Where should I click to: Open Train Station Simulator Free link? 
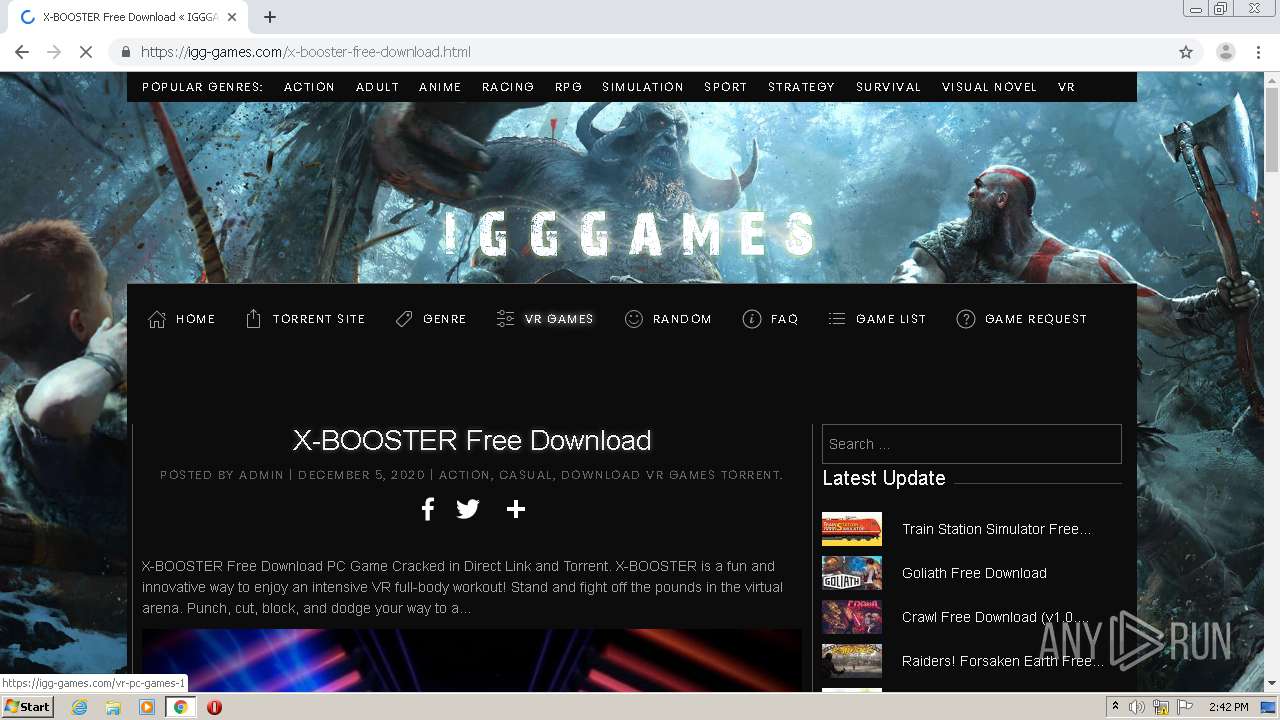pos(997,529)
